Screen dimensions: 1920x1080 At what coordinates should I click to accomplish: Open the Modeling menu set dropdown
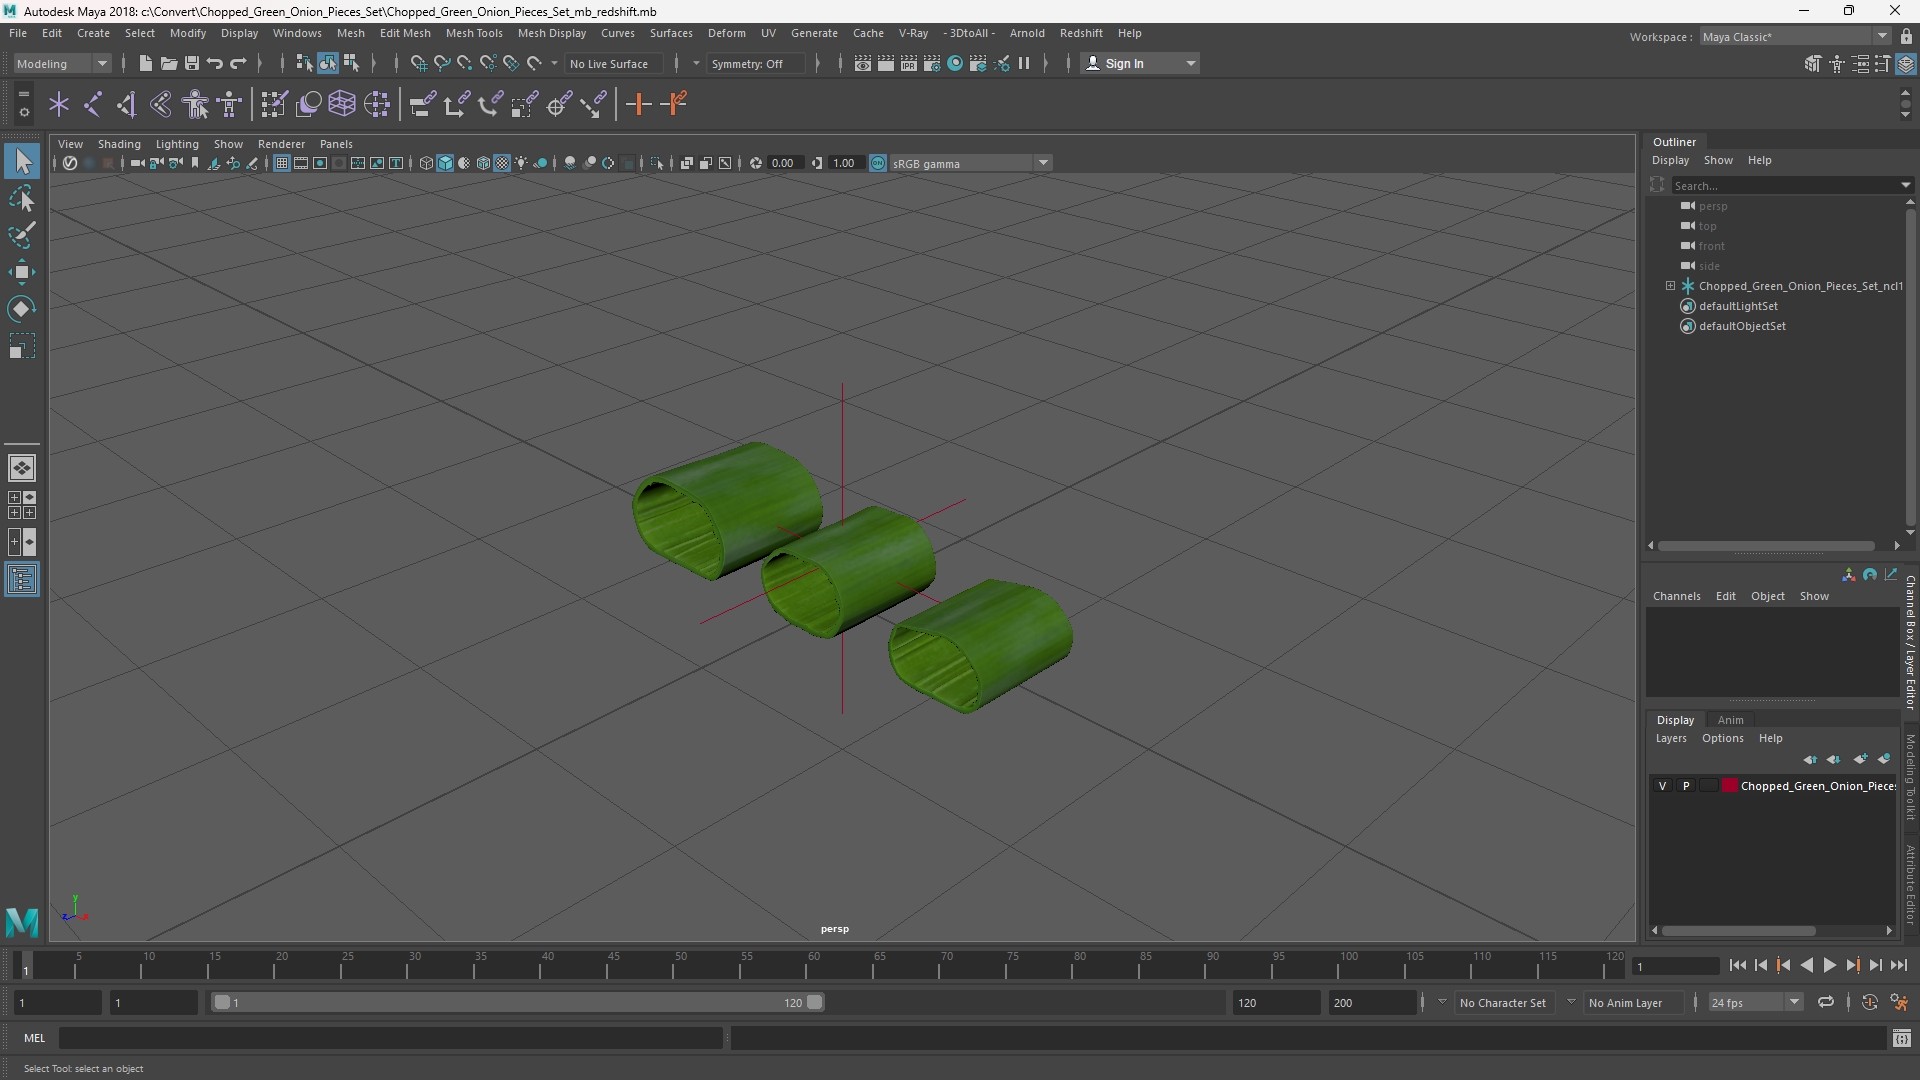[x=62, y=63]
